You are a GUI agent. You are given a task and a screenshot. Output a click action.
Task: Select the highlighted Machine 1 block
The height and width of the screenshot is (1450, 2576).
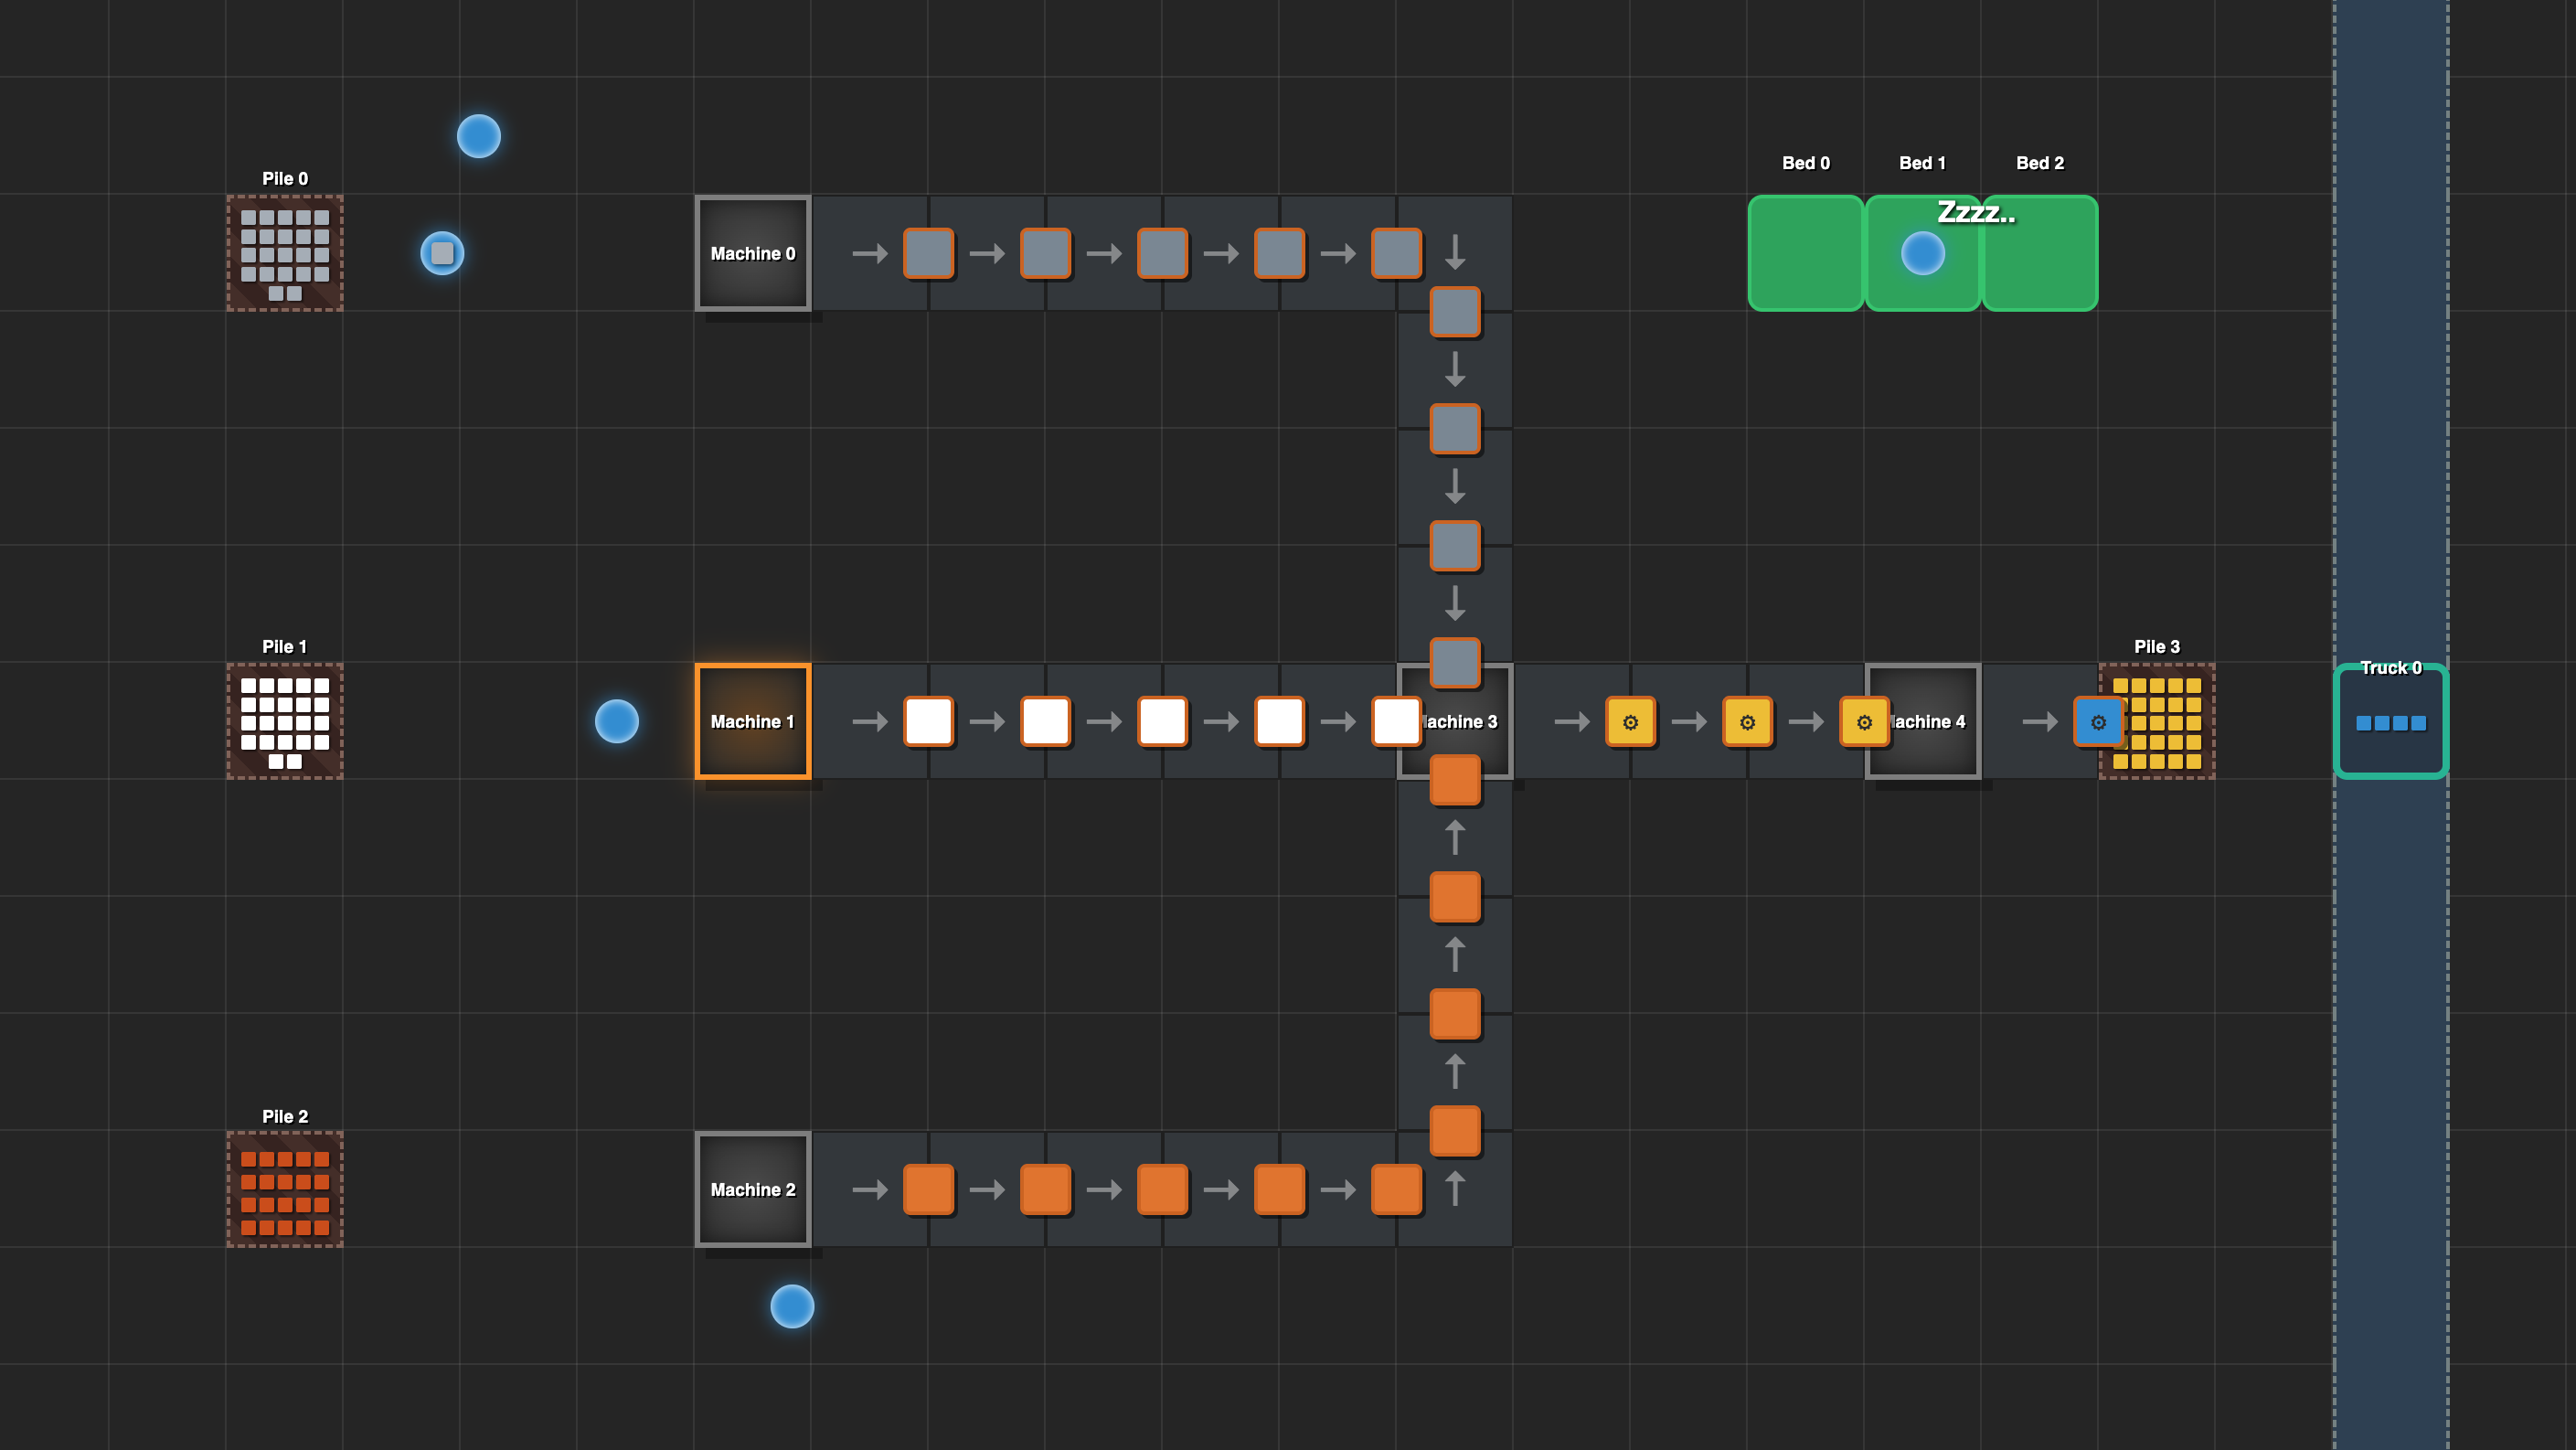752,721
